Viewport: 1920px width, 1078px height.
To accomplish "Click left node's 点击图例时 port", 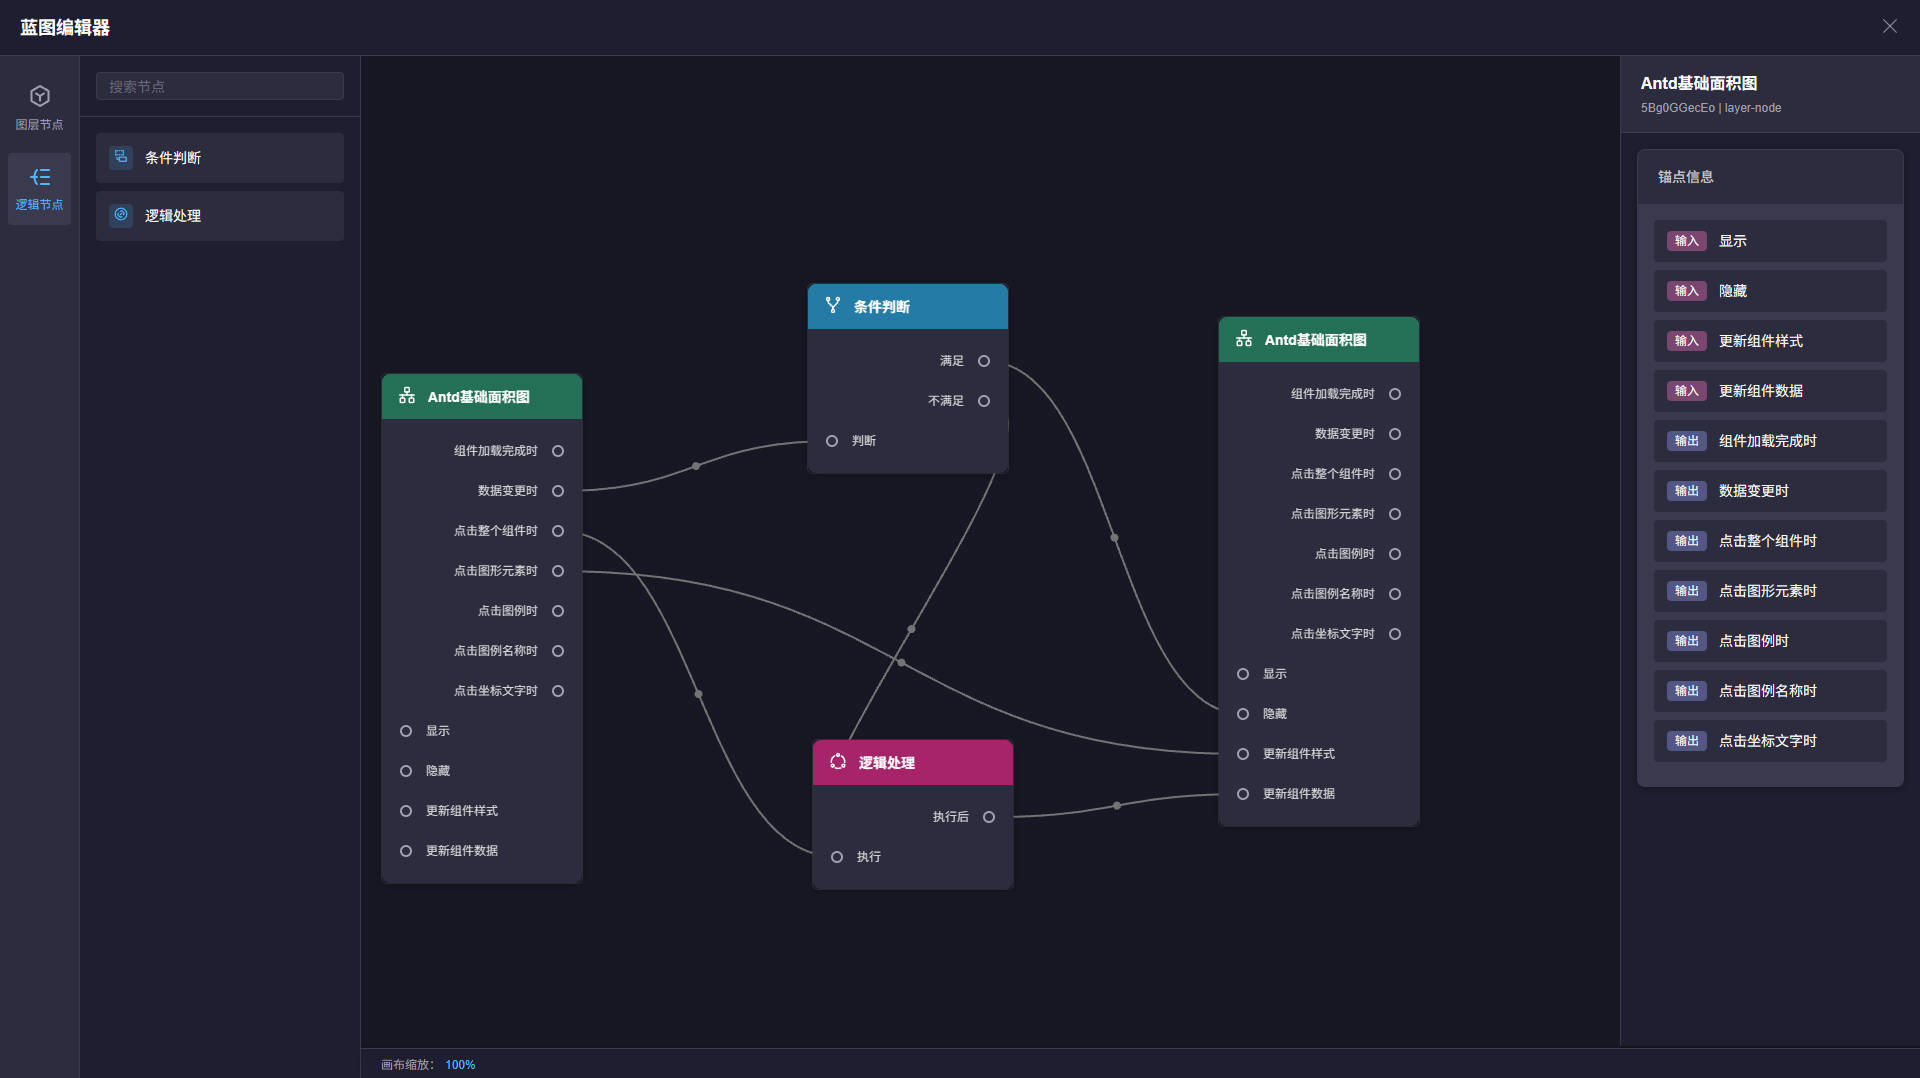I will coord(558,611).
